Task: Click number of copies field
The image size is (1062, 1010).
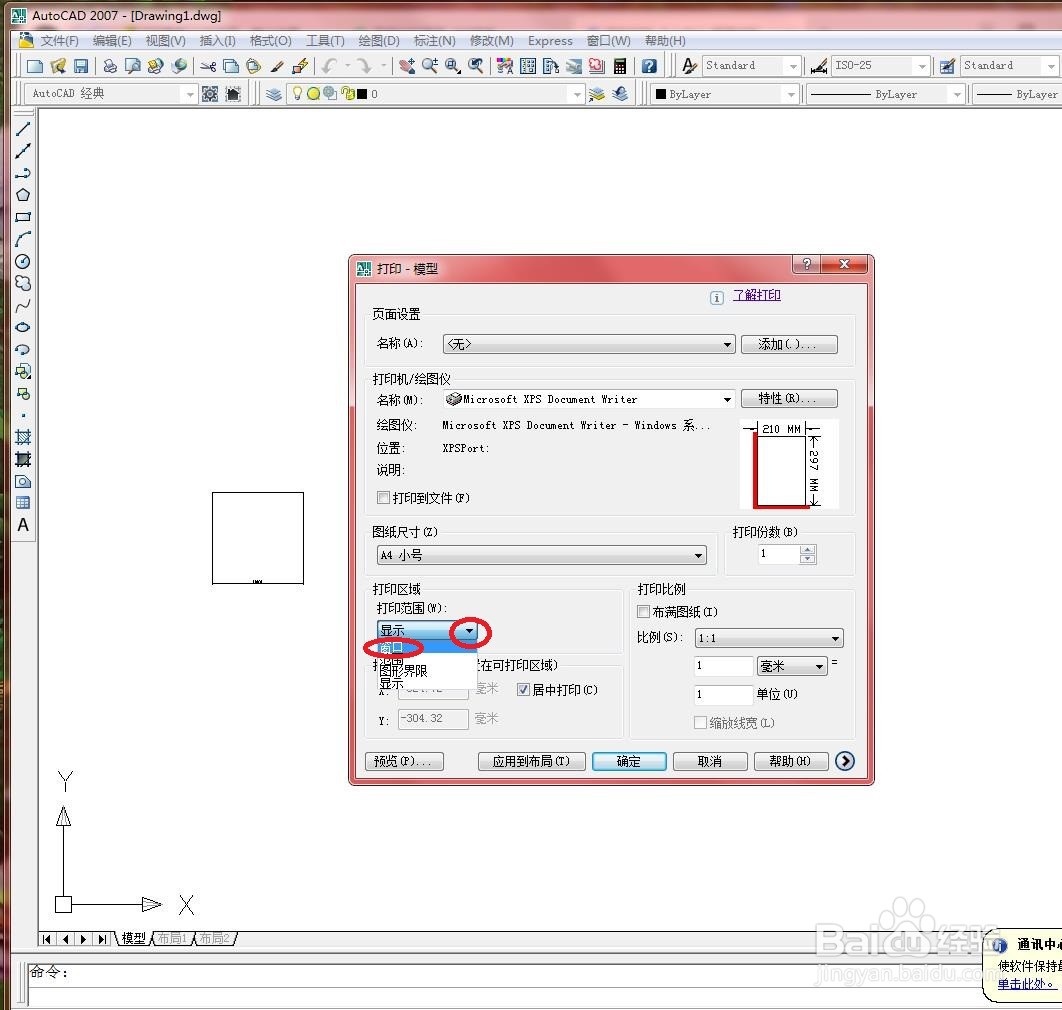Action: 779,554
